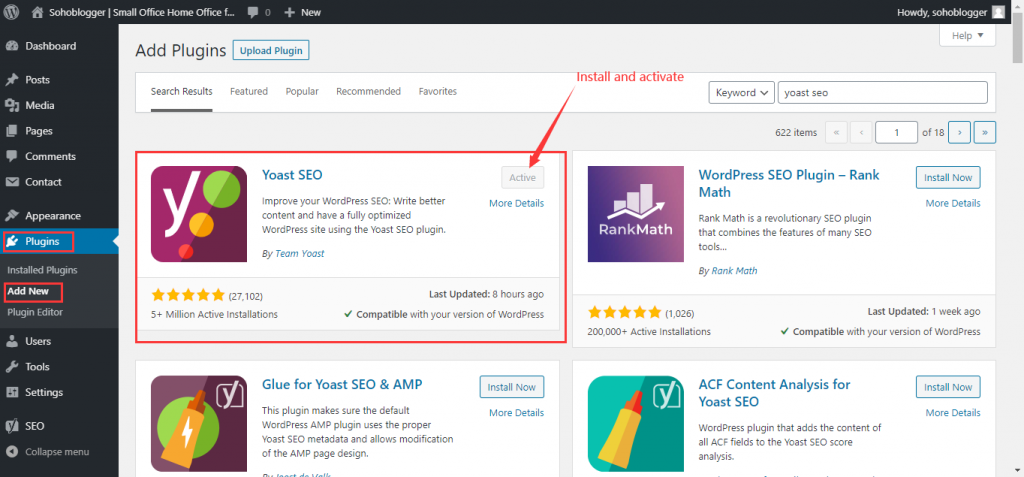Click the plugin search input field
Viewport: 1024px width, 477px height.
(x=882, y=92)
